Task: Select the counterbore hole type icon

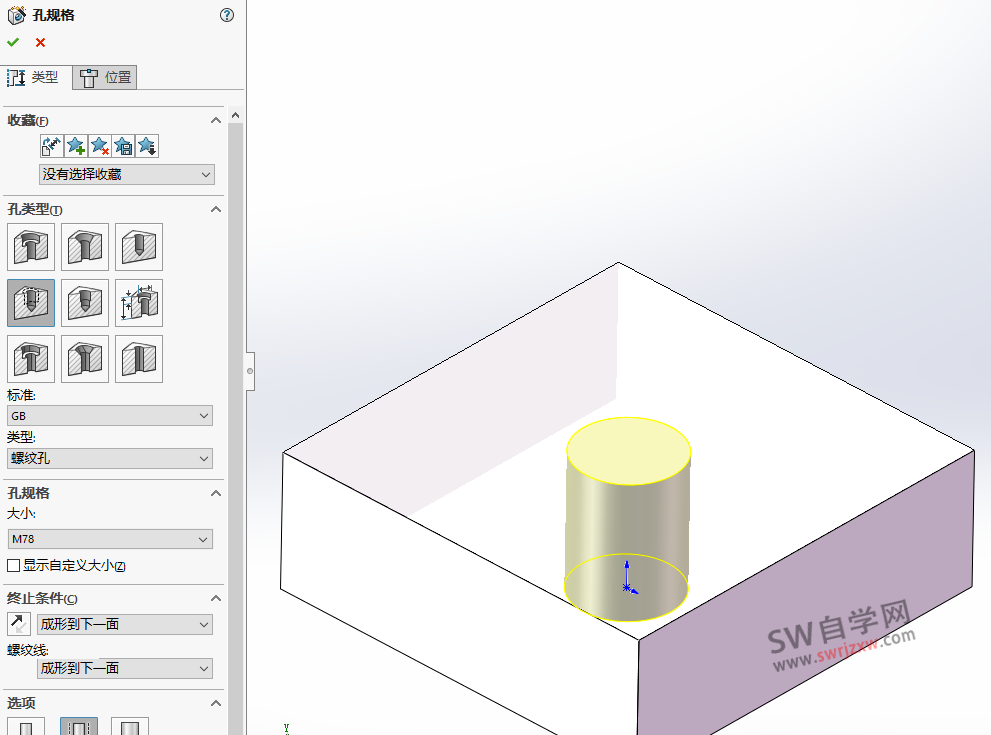Action: point(31,247)
